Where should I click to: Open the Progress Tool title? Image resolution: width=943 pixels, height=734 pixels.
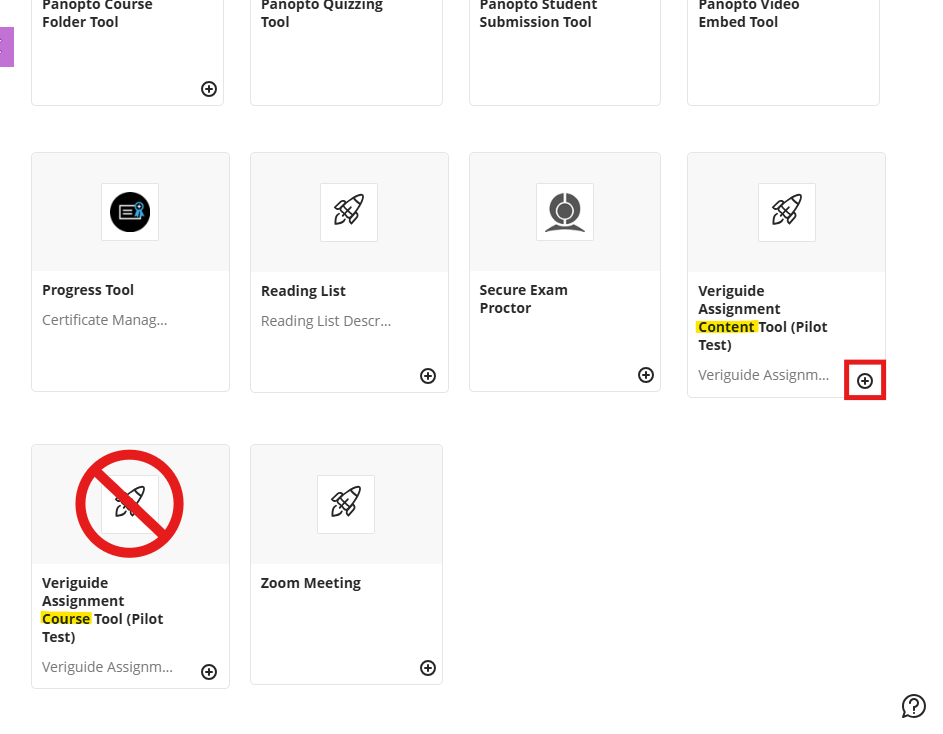(88, 290)
